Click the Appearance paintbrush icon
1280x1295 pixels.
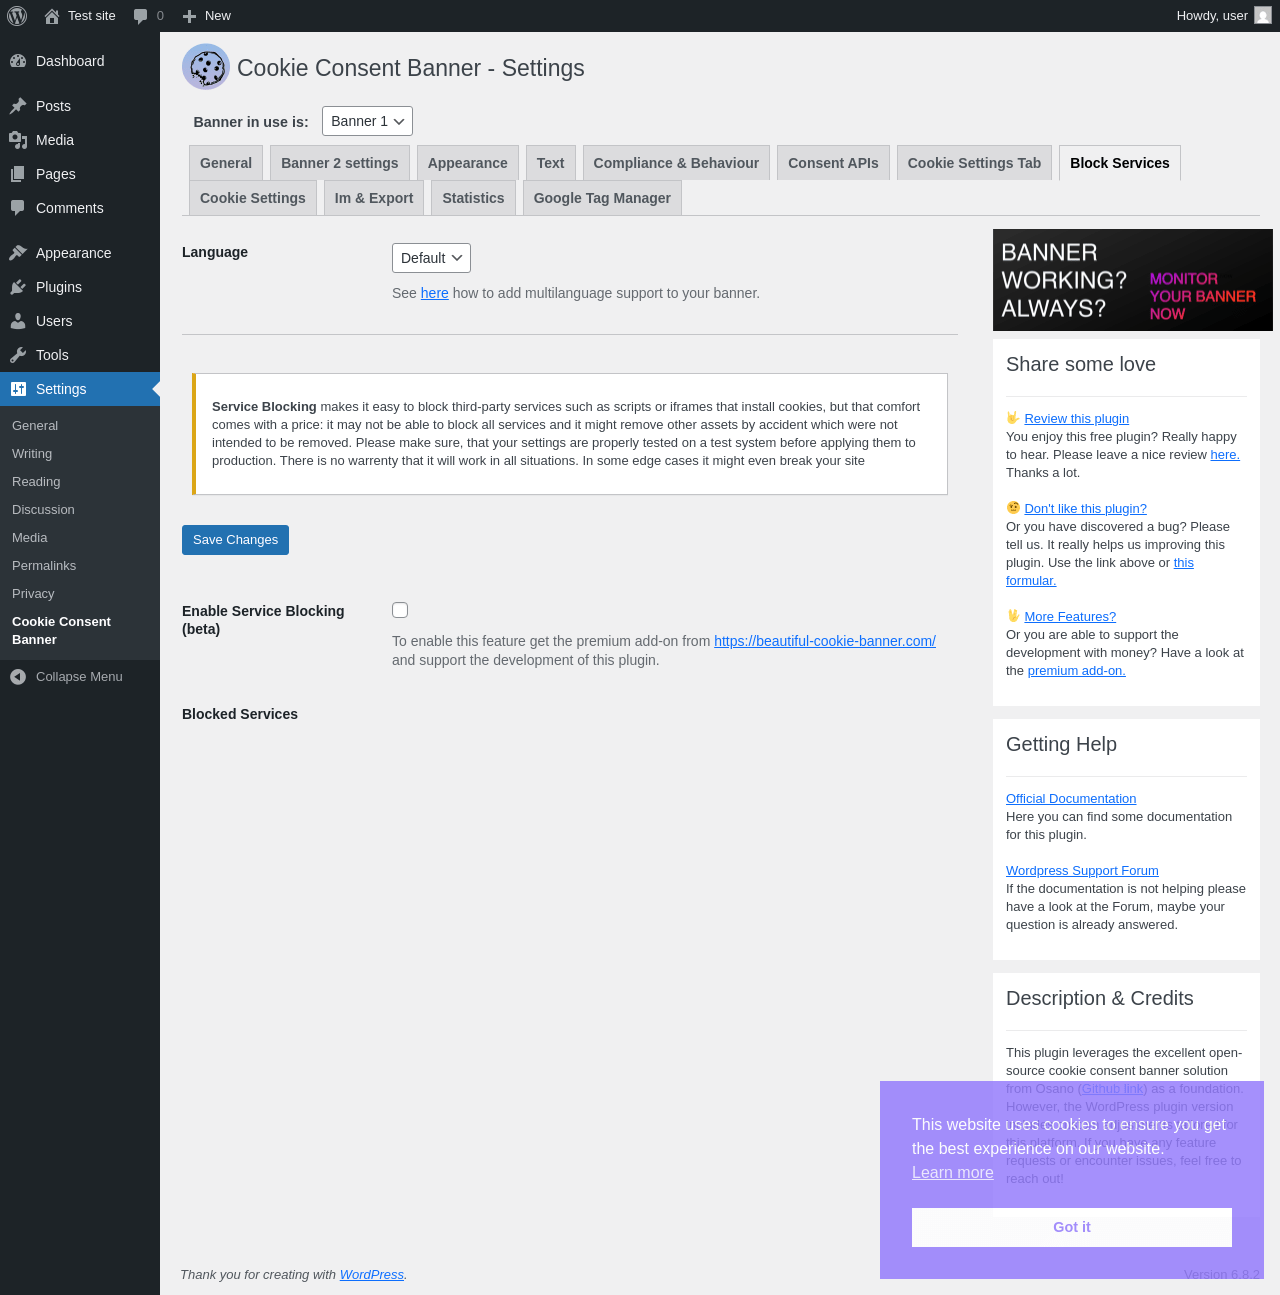(x=18, y=253)
